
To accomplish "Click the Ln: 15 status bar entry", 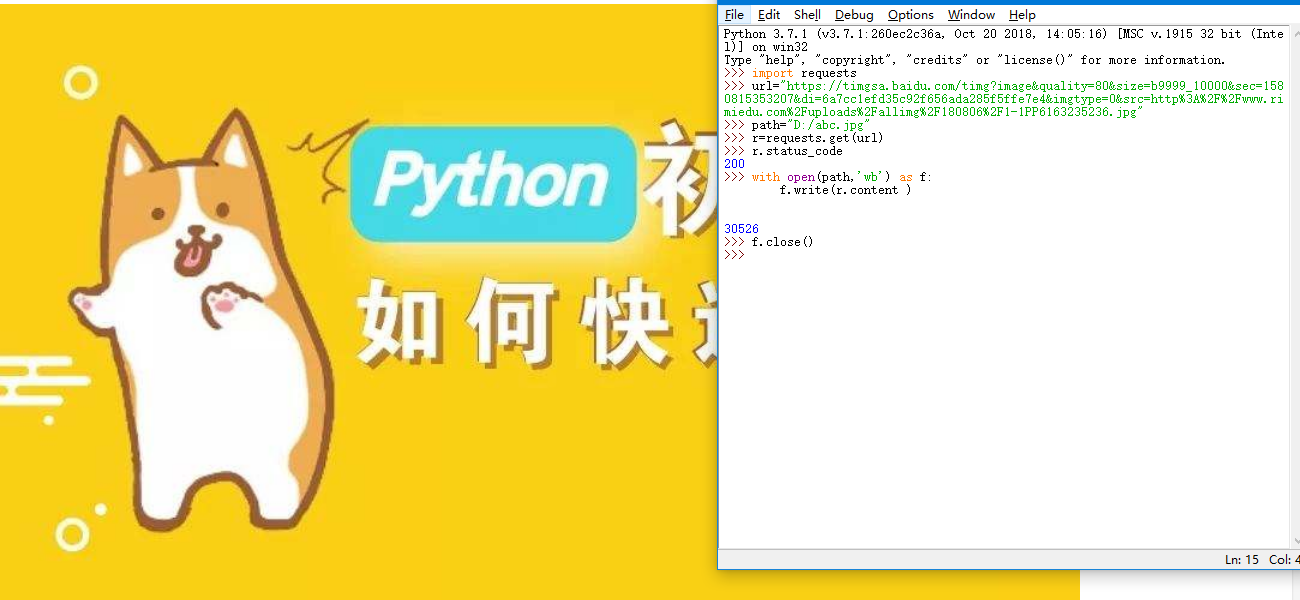I will coord(1242,560).
